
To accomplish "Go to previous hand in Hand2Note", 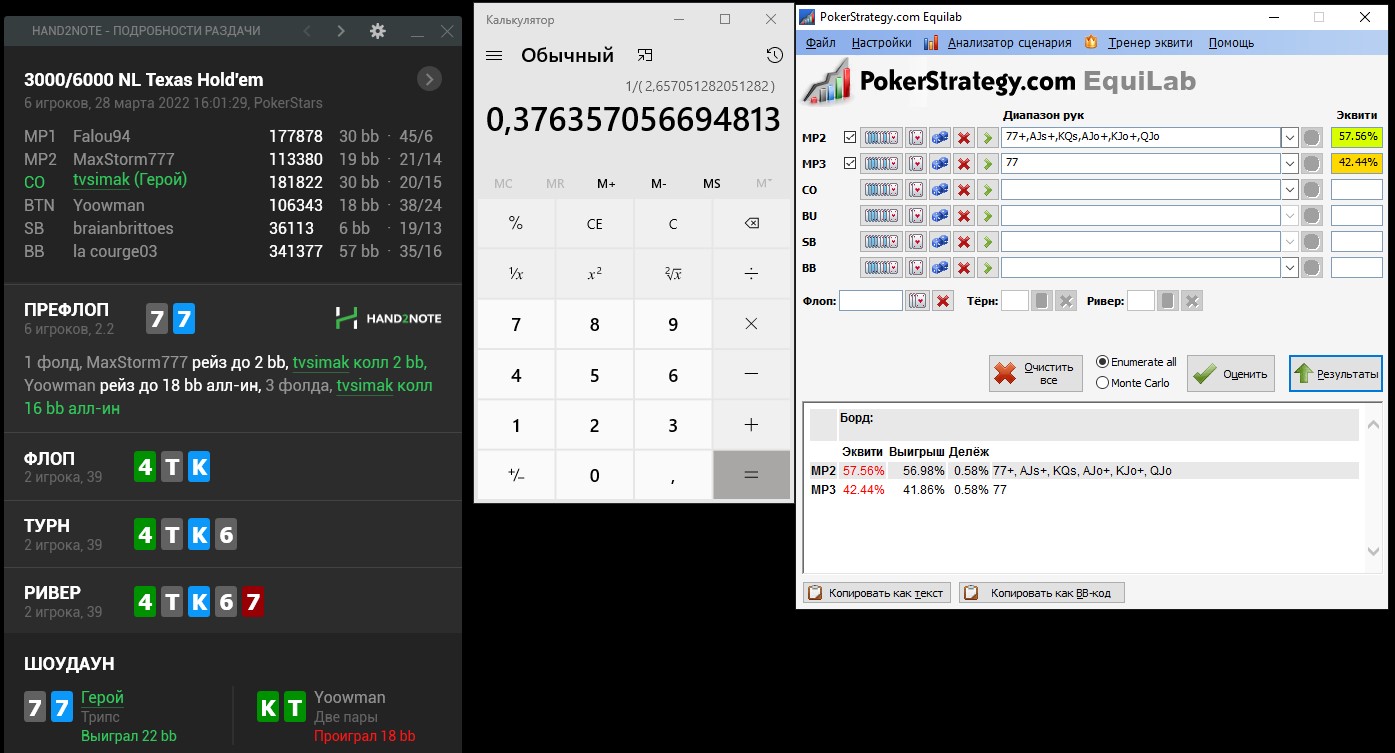I will point(307,31).
